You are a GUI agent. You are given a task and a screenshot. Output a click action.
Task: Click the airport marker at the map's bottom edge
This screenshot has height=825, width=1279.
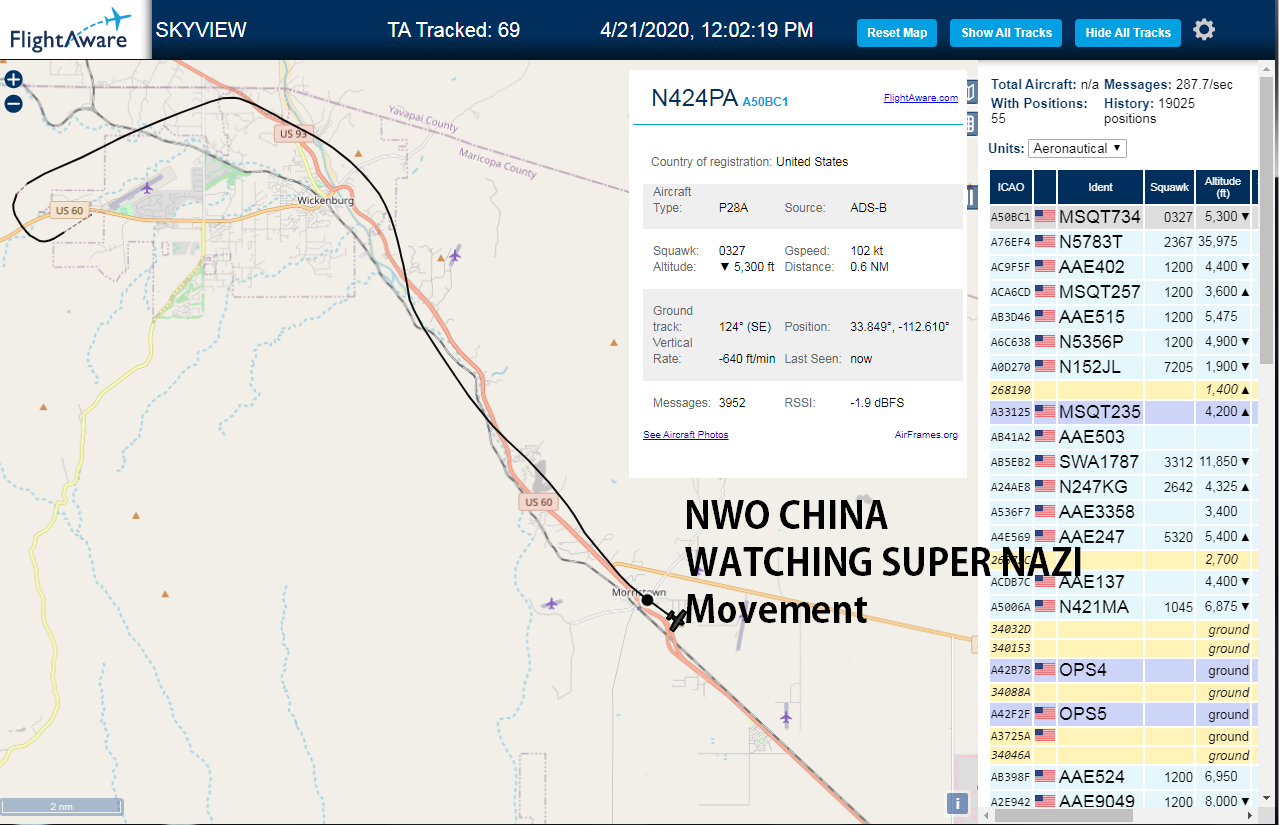coord(786,717)
